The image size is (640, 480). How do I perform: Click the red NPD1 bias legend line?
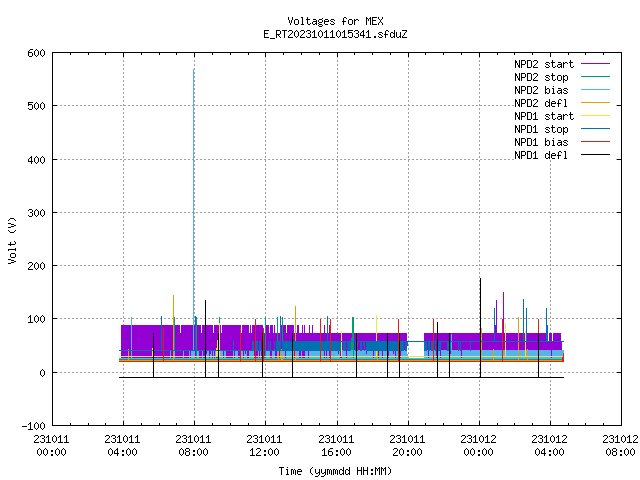(x=595, y=142)
